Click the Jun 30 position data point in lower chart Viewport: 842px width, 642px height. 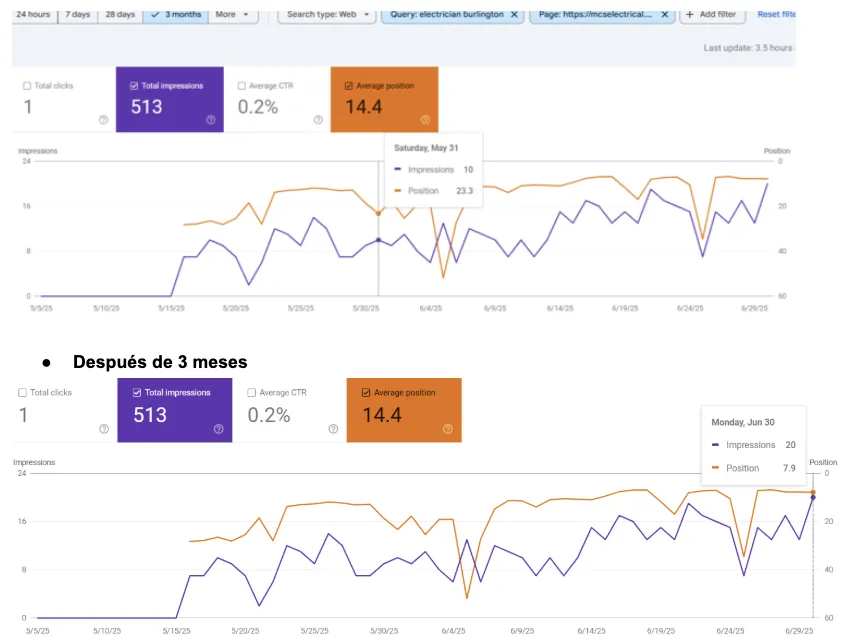coord(813,492)
